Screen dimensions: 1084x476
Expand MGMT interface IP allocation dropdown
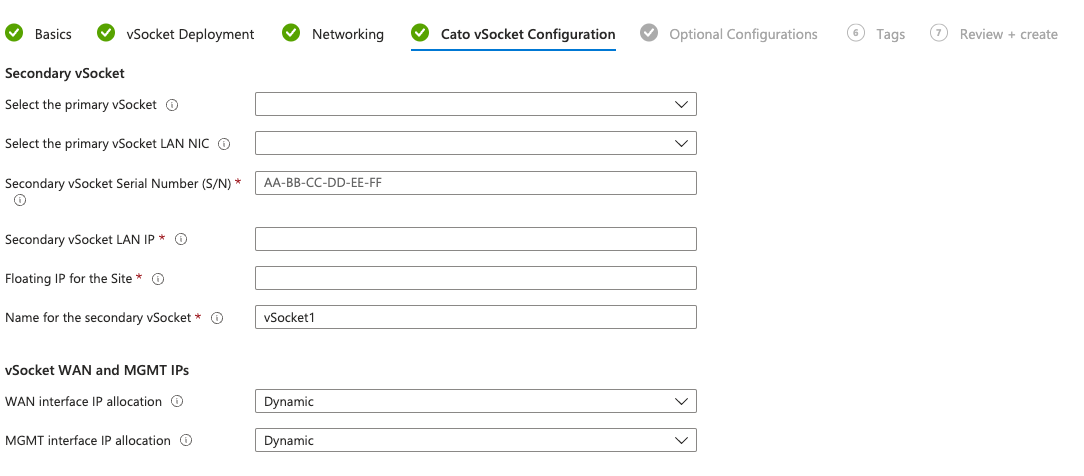pyautogui.click(x=475, y=441)
